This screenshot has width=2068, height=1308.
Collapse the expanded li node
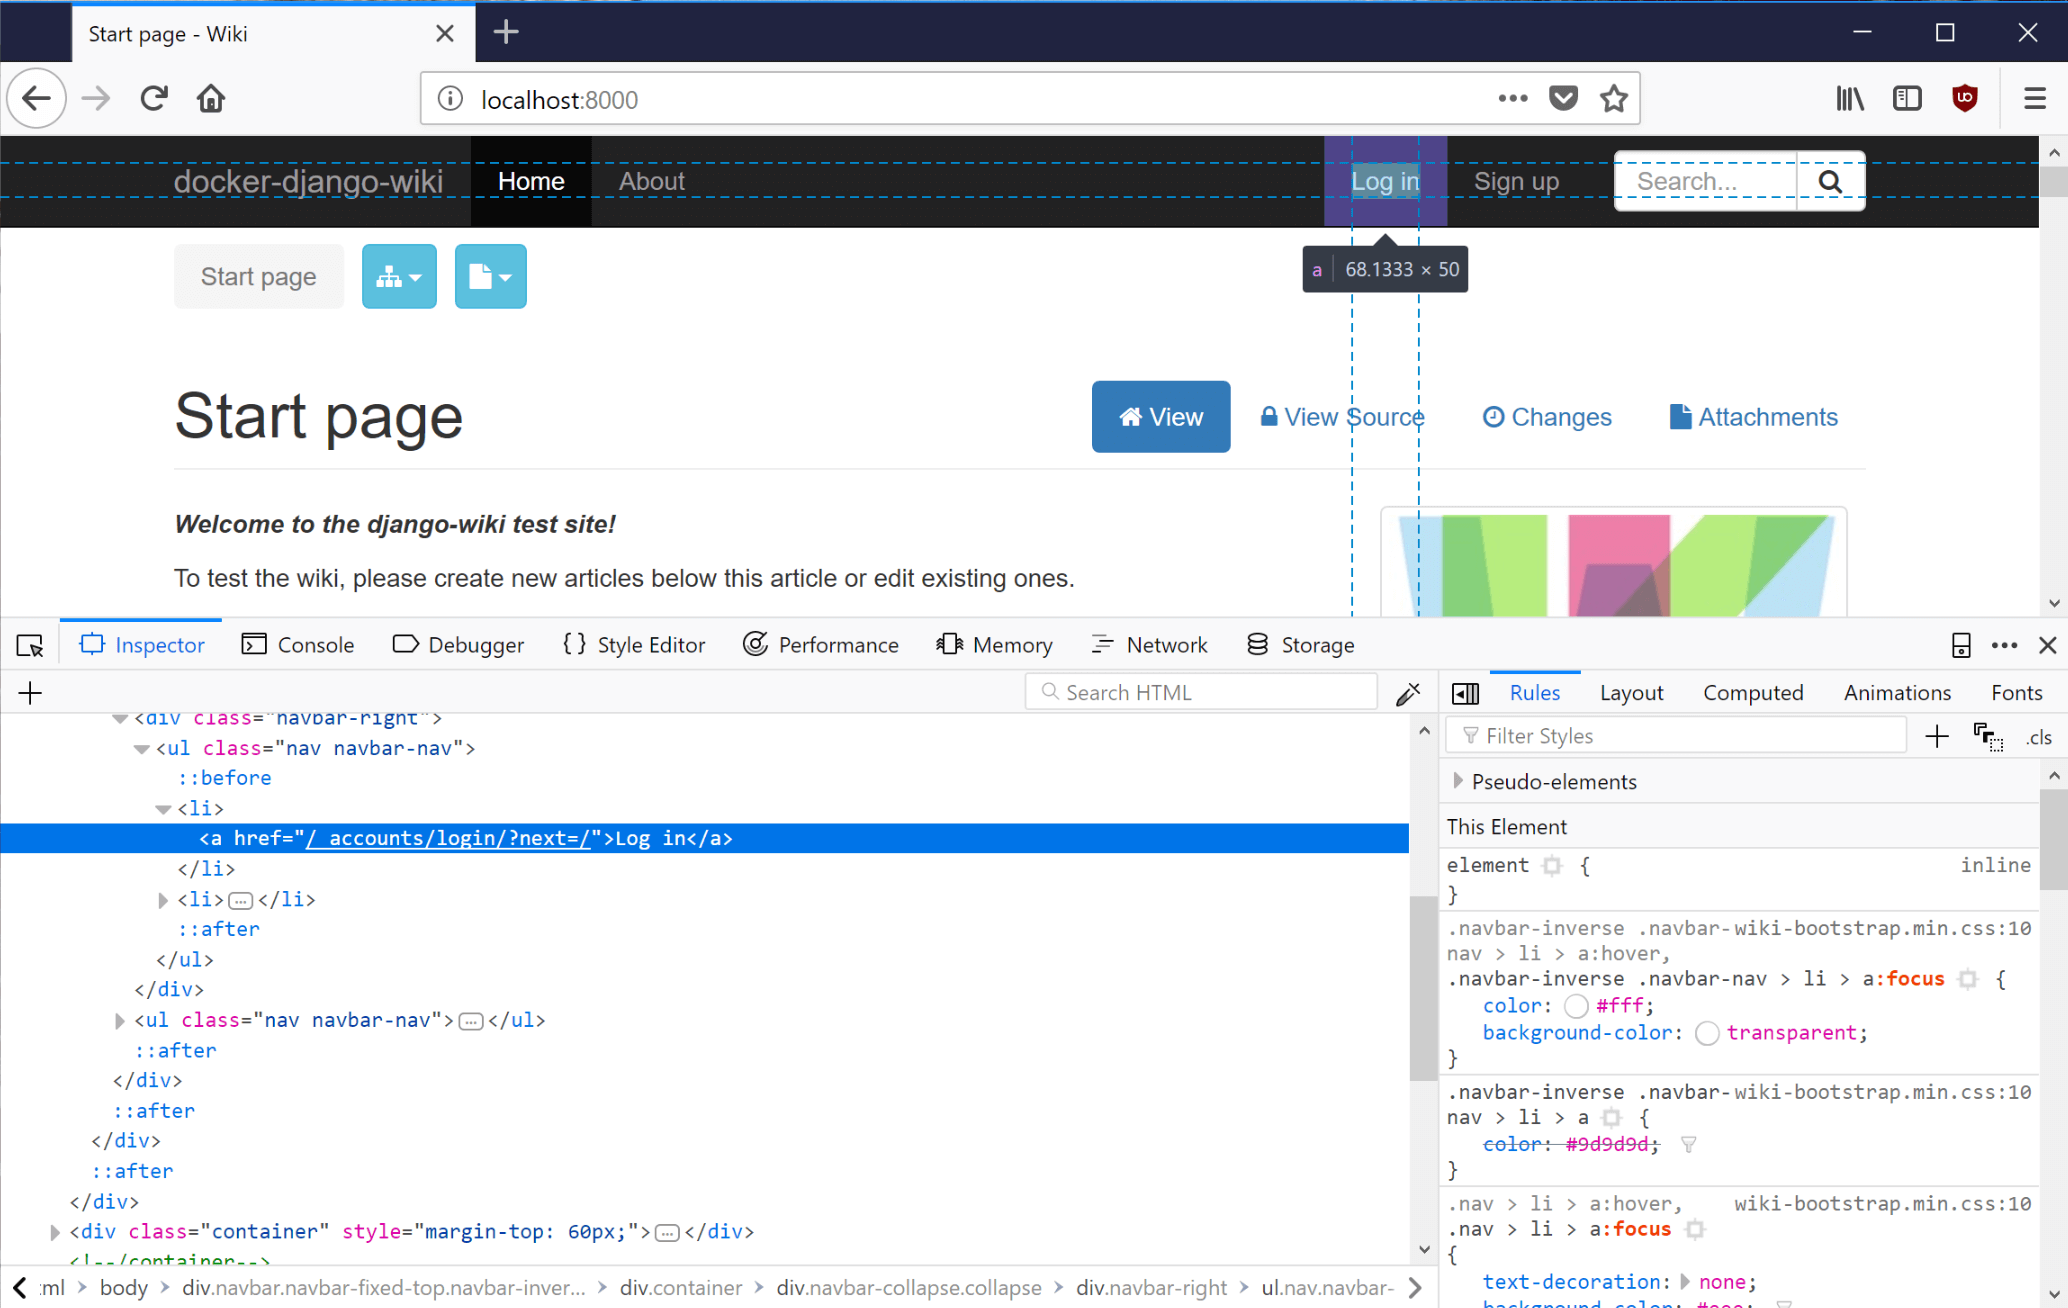tap(163, 808)
